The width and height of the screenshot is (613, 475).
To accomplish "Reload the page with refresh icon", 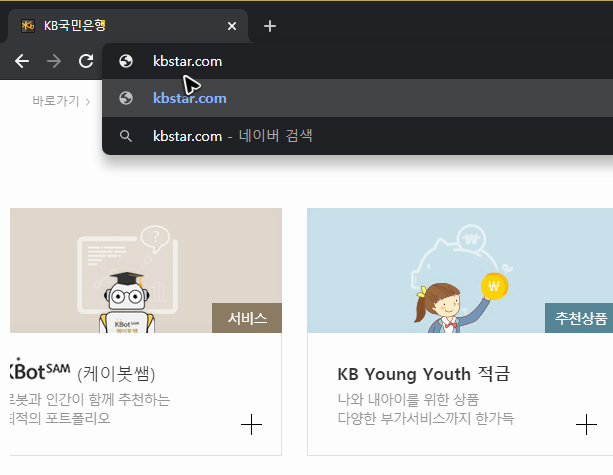I will (86, 61).
